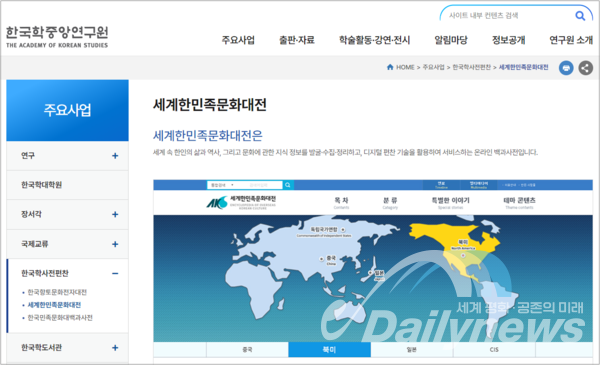
Task: Click 한국학사전편찬 in the breadcrumb
Action: point(471,67)
